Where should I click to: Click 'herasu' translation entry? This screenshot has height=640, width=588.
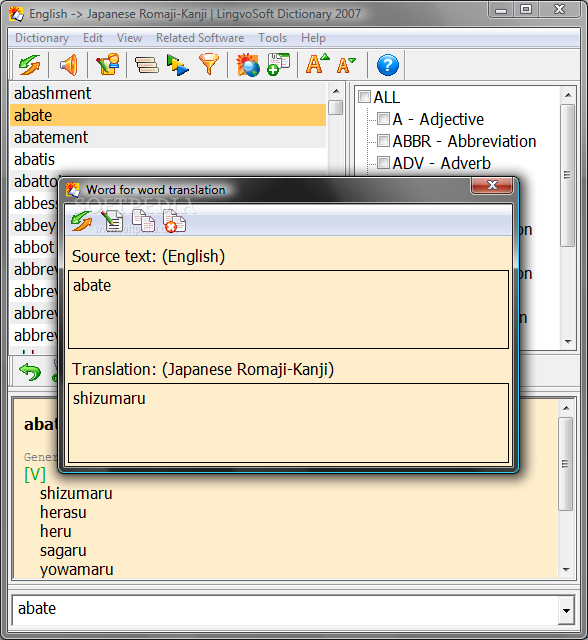point(63,512)
